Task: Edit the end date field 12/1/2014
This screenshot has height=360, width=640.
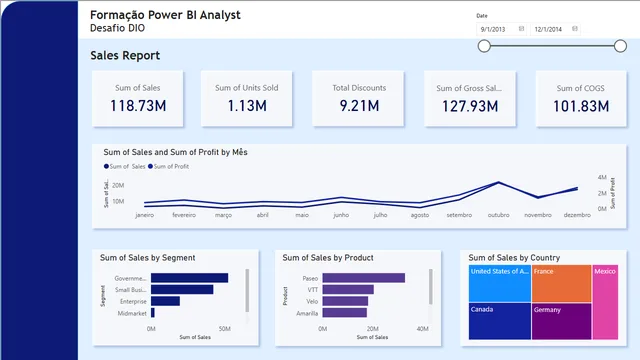Action: click(555, 29)
